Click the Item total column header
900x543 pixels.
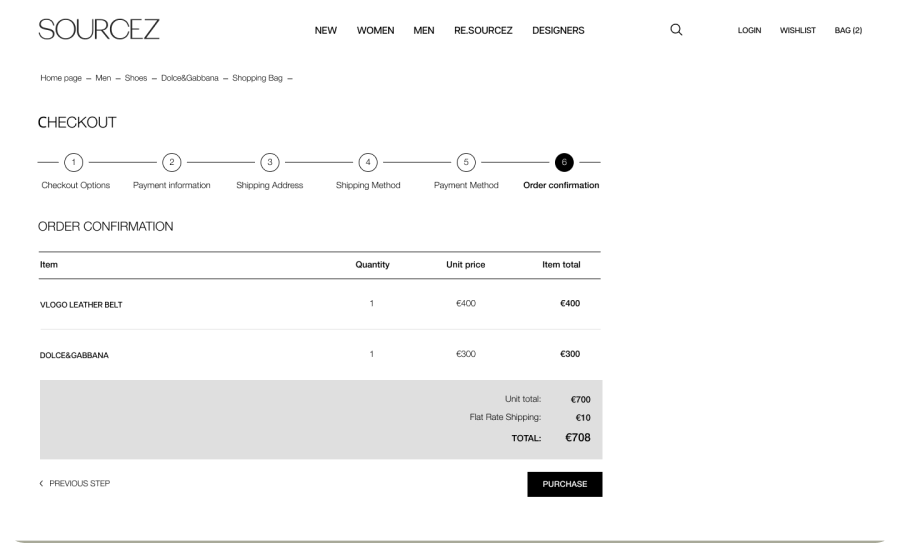point(561,265)
